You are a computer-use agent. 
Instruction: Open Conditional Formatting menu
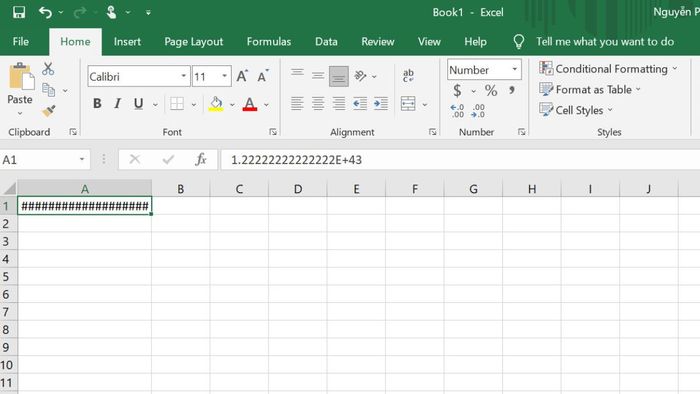608,69
